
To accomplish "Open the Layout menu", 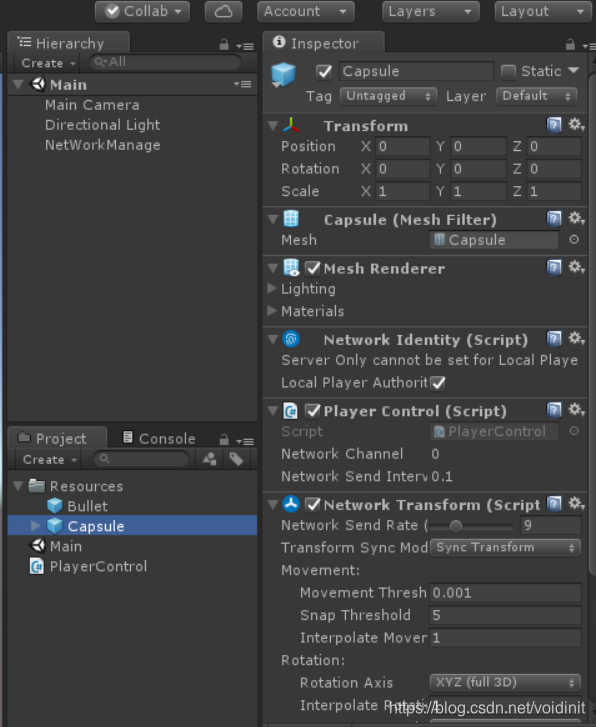I will [545, 11].
